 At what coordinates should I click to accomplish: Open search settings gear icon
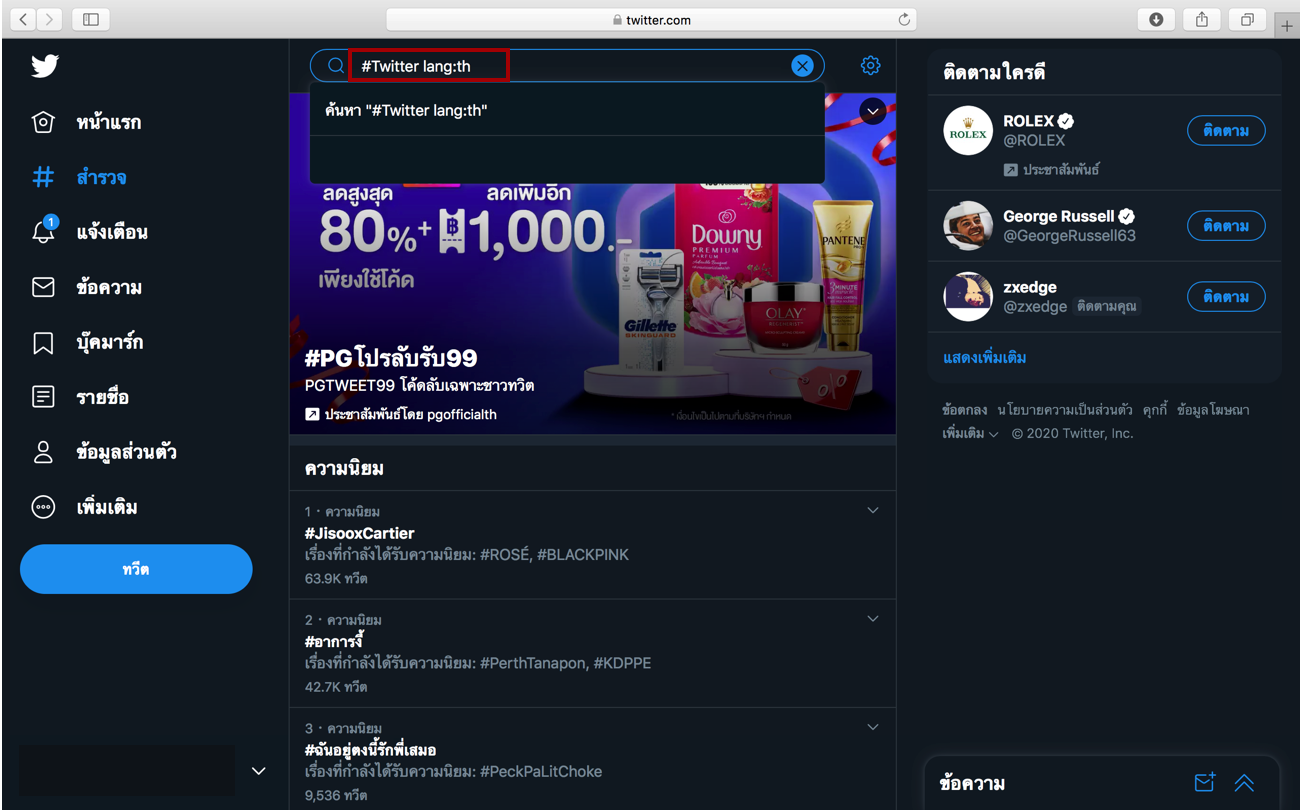(870, 66)
